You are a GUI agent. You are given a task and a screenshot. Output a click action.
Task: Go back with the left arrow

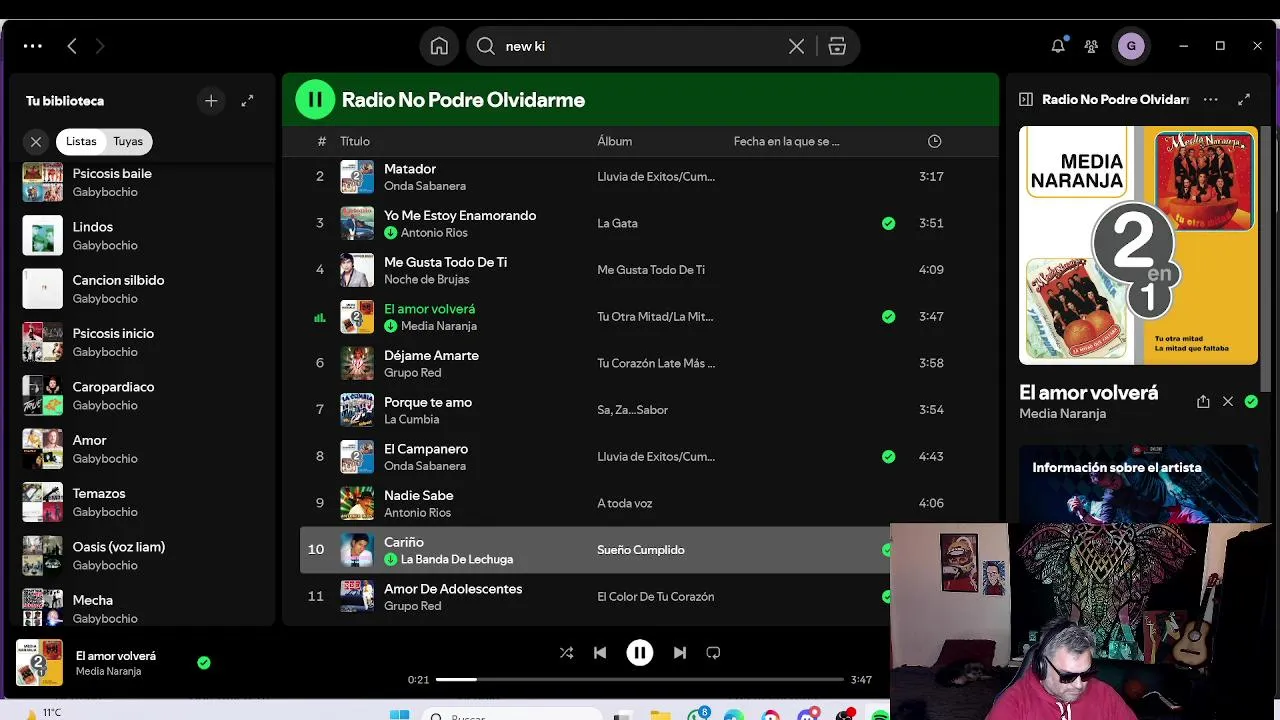pos(72,46)
